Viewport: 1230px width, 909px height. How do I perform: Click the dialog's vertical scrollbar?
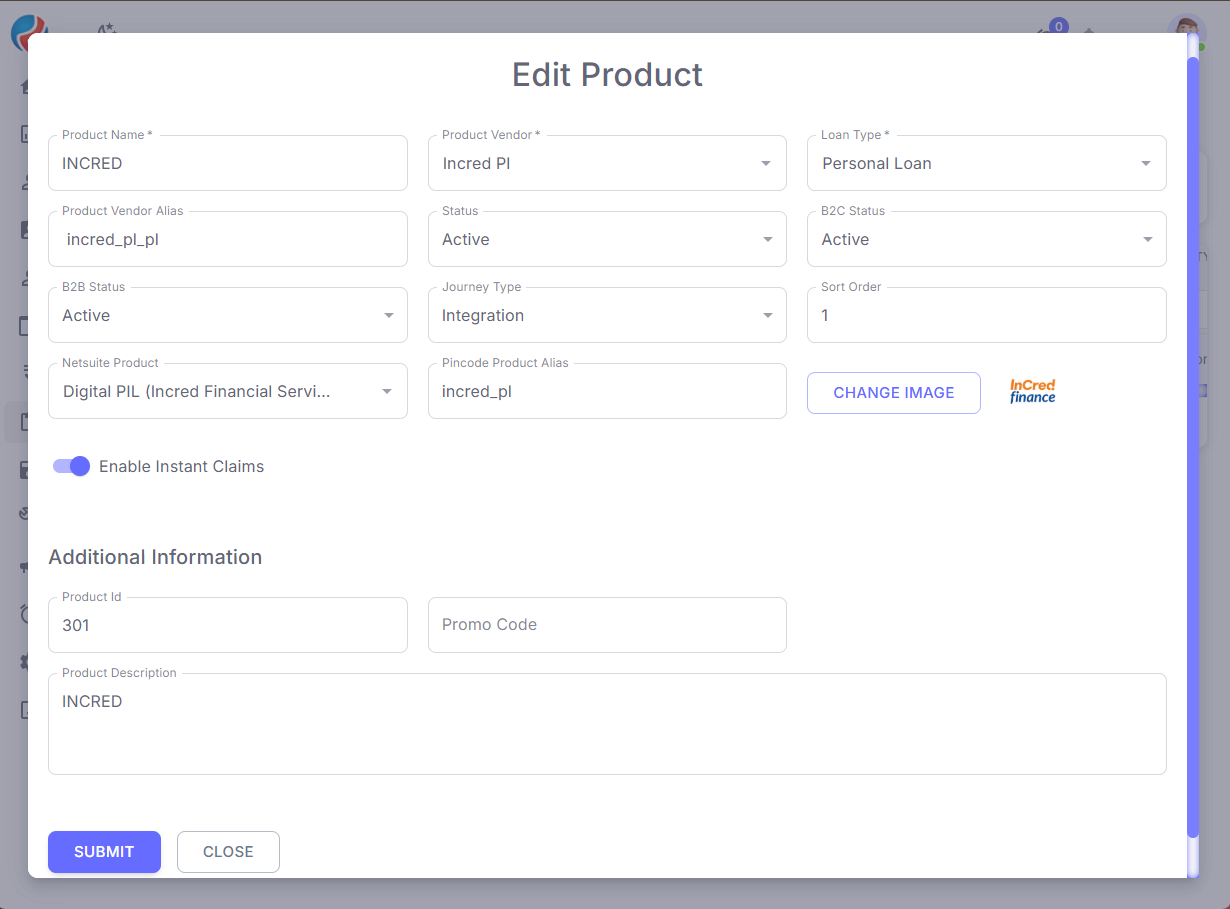click(x=1192, y=450)
